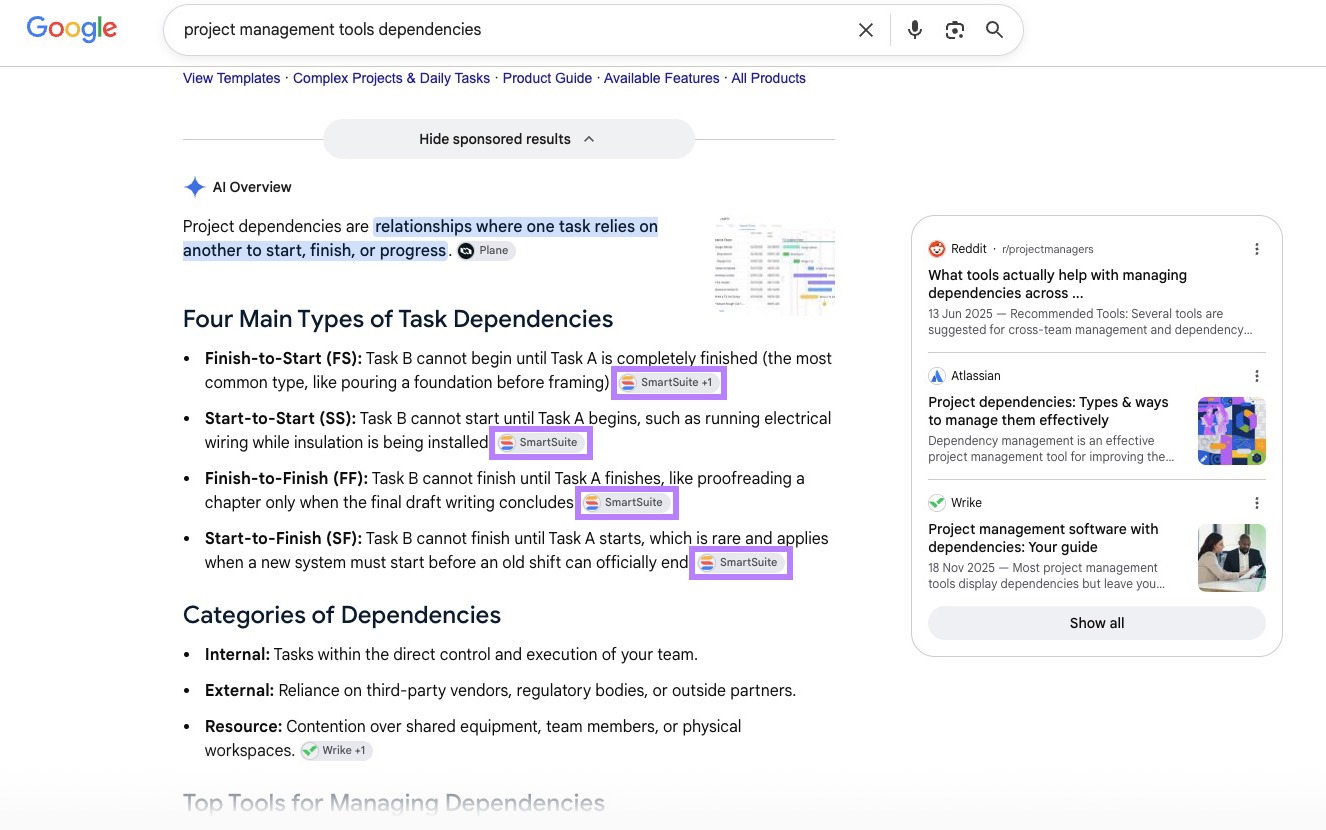Screen dimensions: 1326x830
Task: Clear the search query with X icon
Action: 866,30
